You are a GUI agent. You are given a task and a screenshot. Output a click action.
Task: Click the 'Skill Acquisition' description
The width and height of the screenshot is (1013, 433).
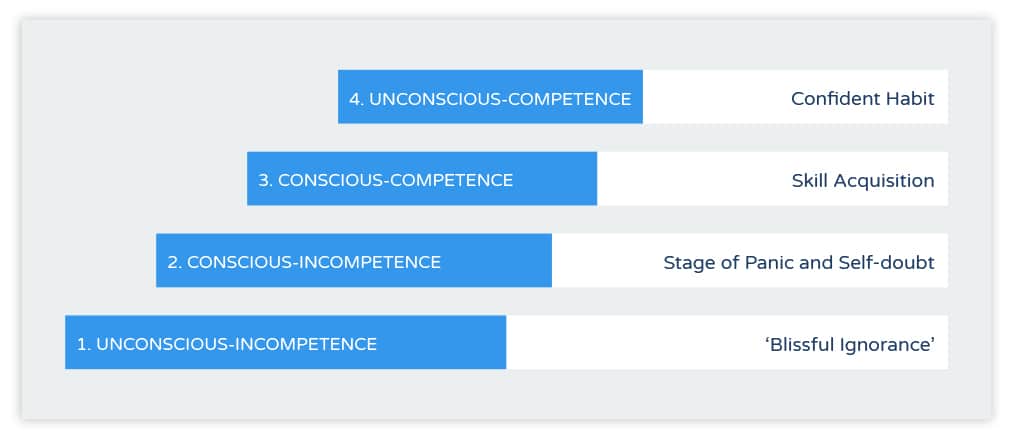point(863,181)
